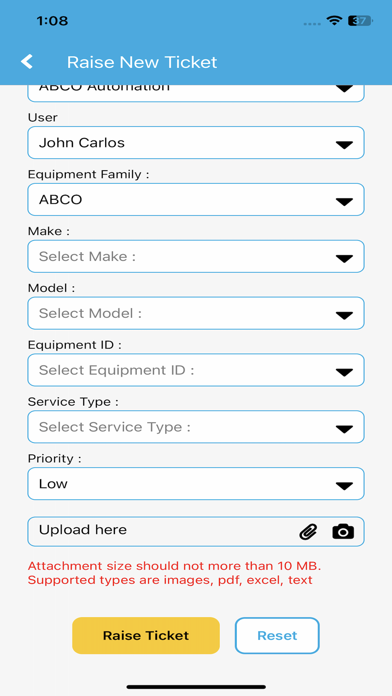Tap the Equipment Family label
392x696 pixels.
88,174
